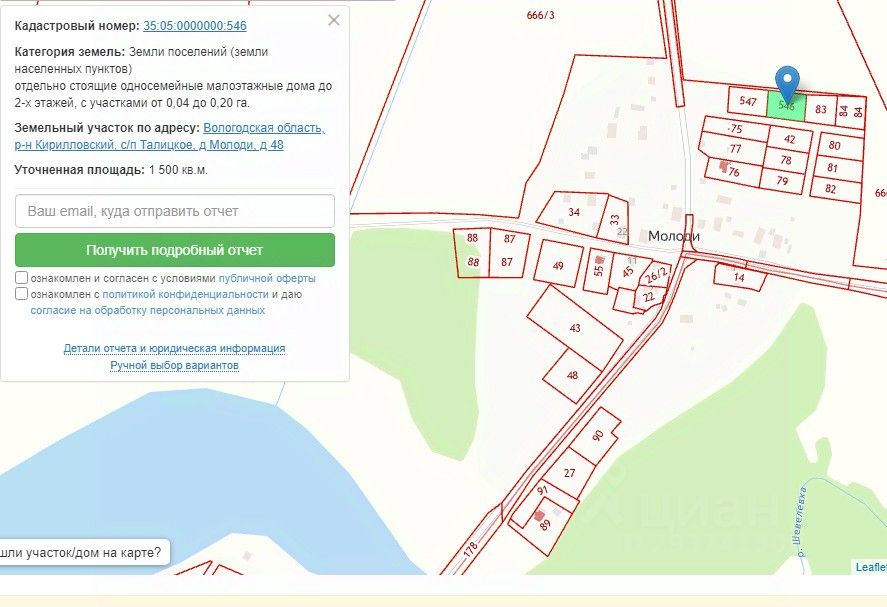Click the blue location pin marker

[x=787, y=83]
